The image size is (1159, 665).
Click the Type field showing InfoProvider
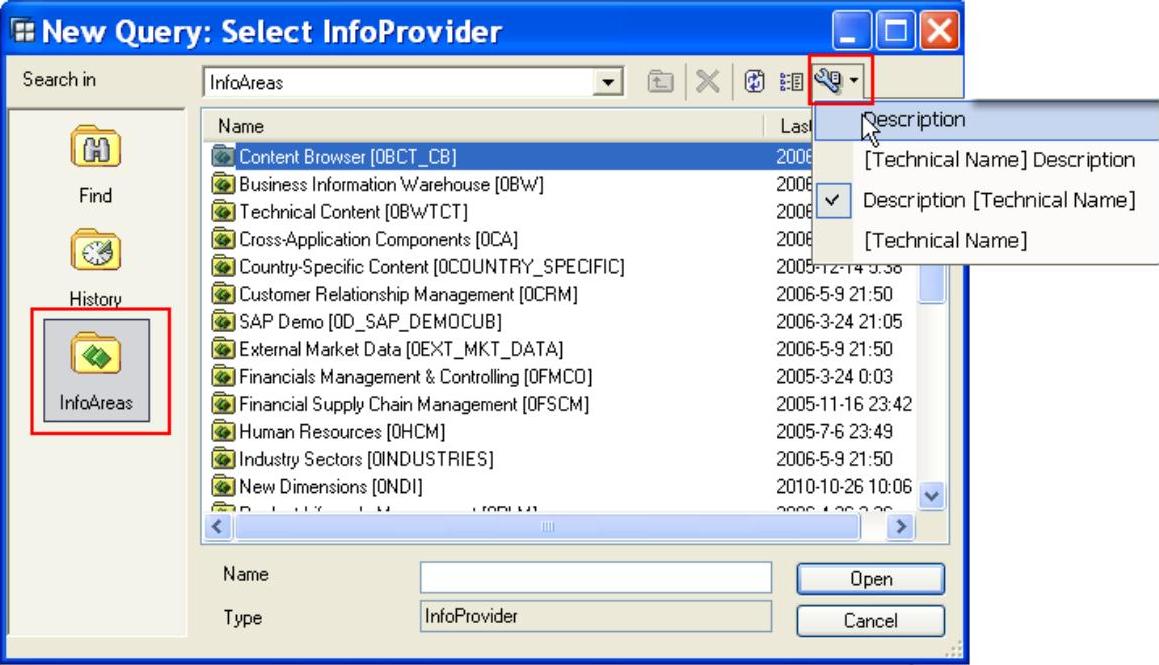point(596,616)
